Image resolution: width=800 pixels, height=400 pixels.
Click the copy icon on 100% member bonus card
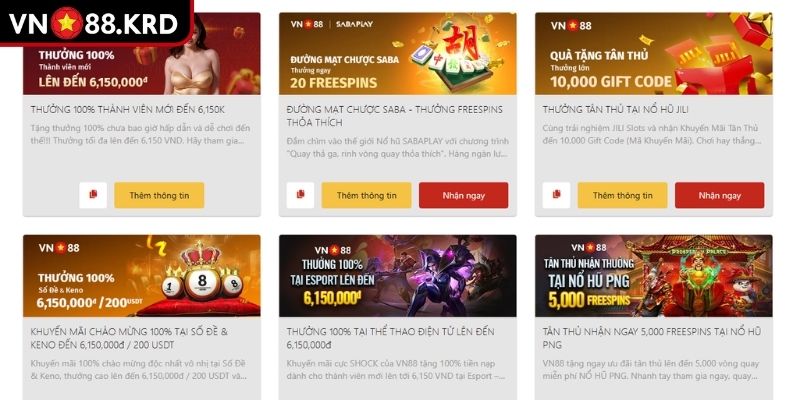pyautogui.click(x=93, y=195)
